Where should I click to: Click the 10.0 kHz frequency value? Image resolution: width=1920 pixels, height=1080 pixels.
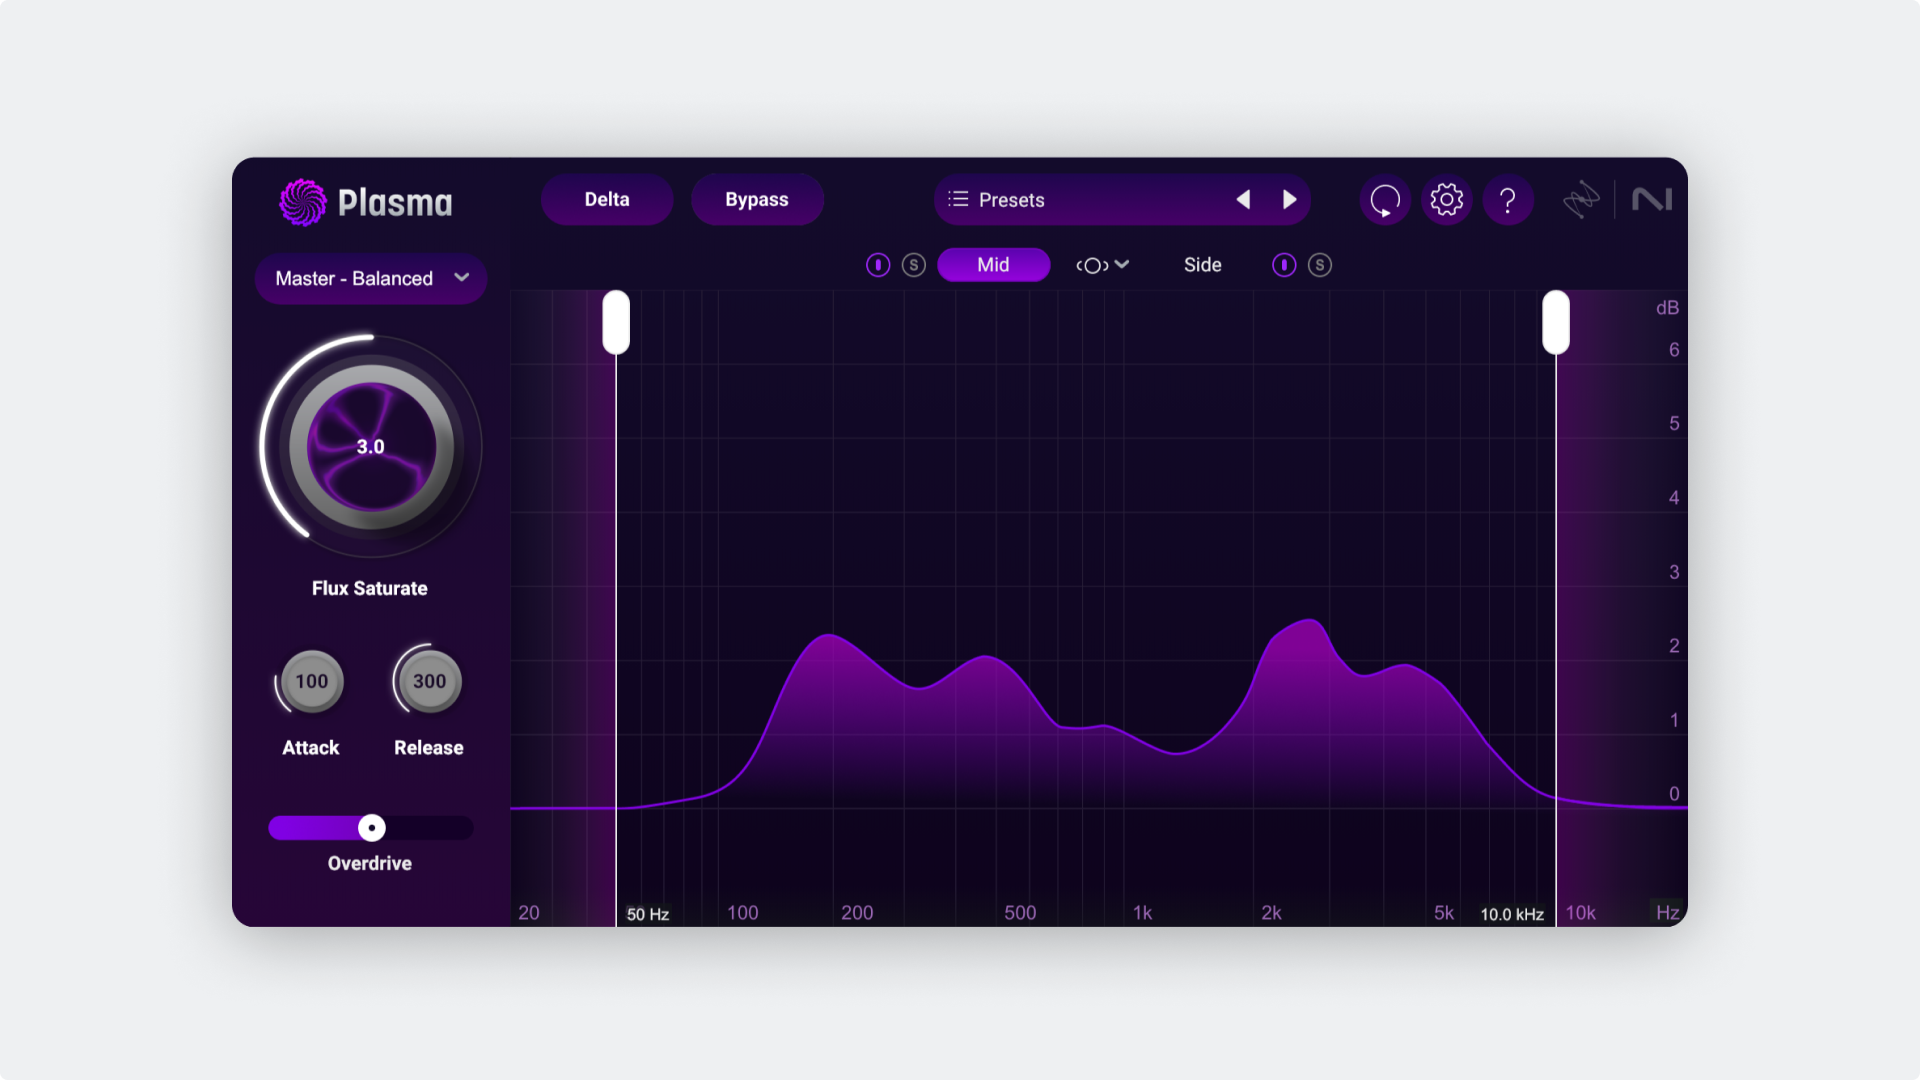coord(1511,914)
